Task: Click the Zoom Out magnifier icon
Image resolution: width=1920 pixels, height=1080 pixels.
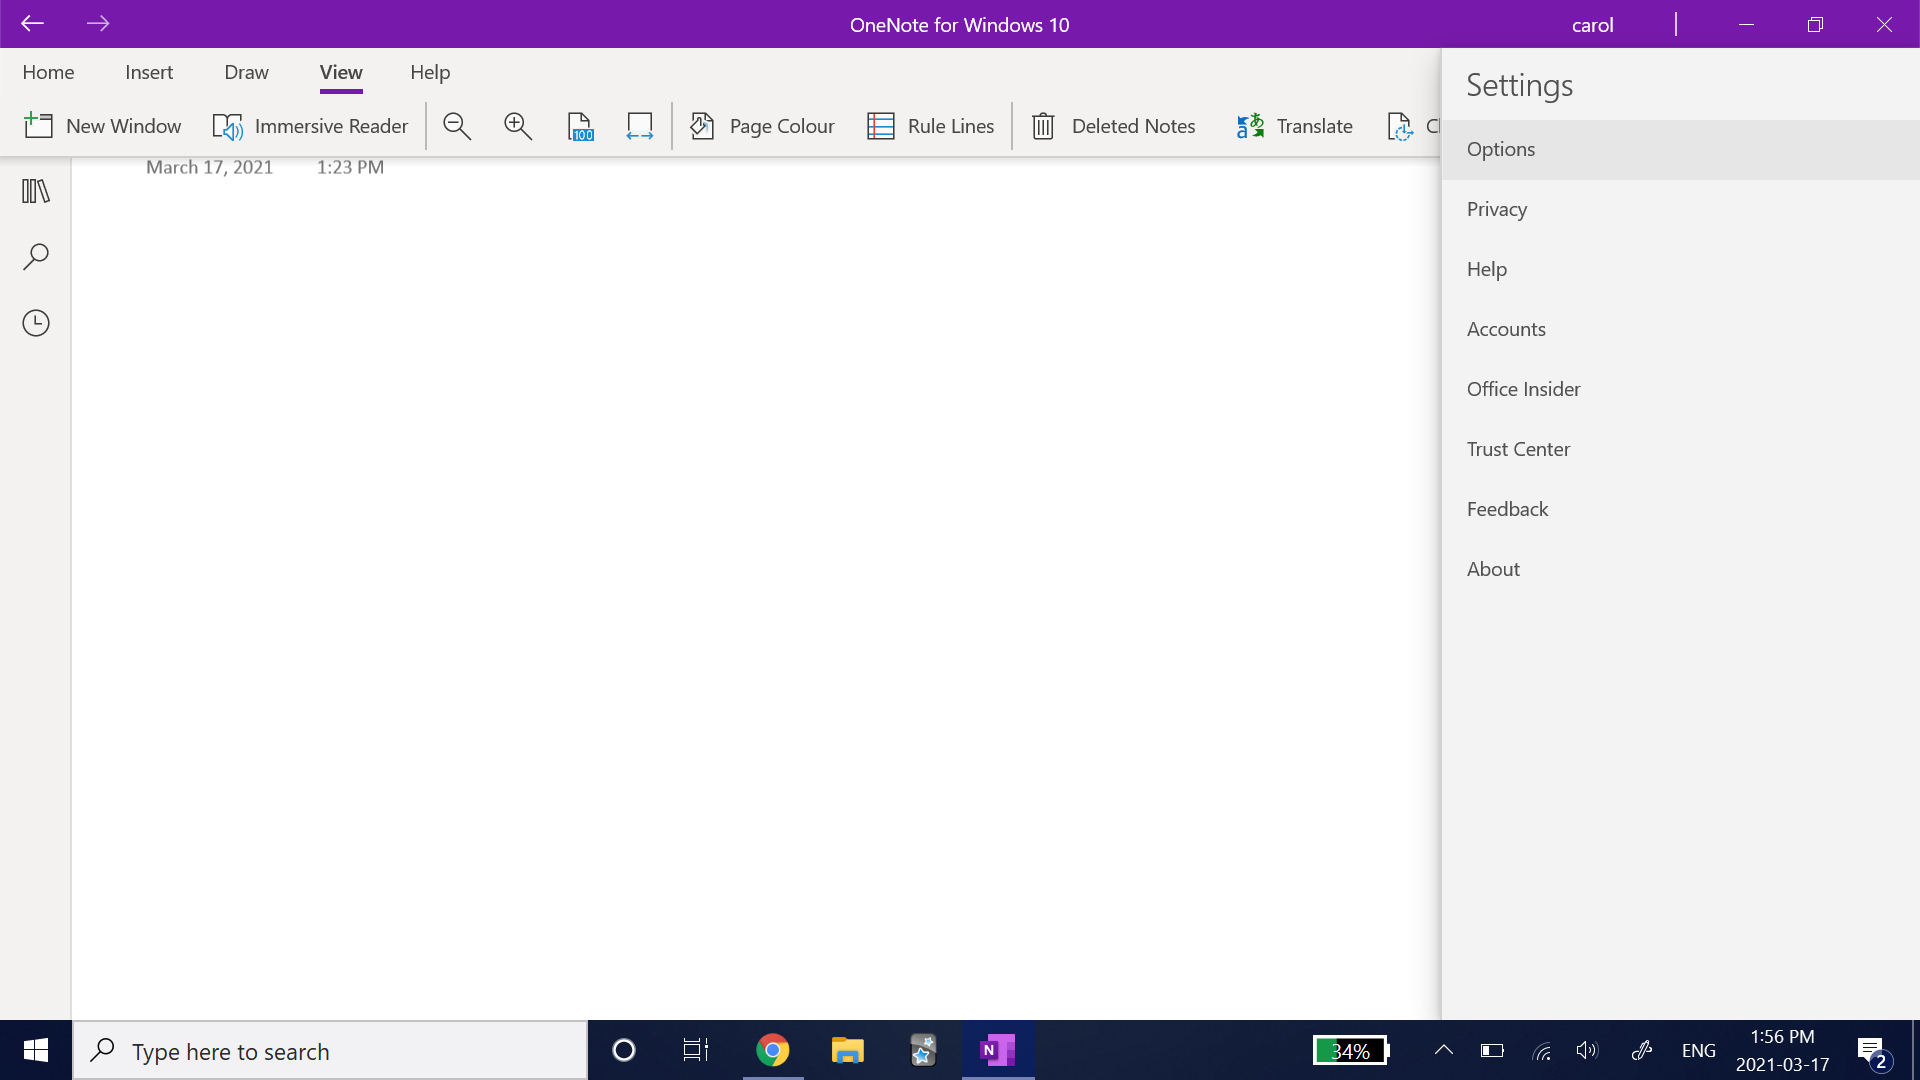Action: [457, 126]
